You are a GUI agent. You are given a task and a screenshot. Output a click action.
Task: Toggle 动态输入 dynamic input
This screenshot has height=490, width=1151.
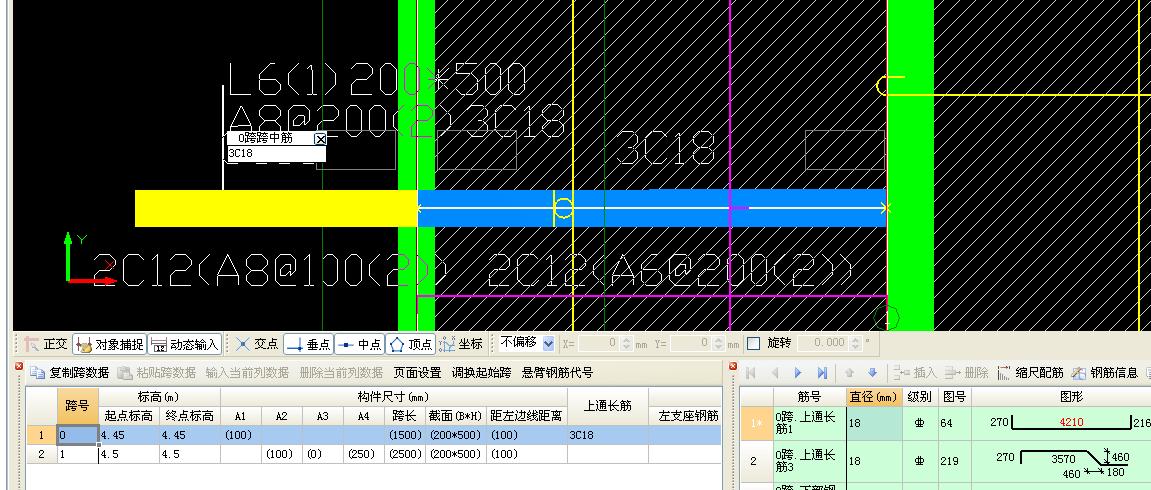[184, 343]
